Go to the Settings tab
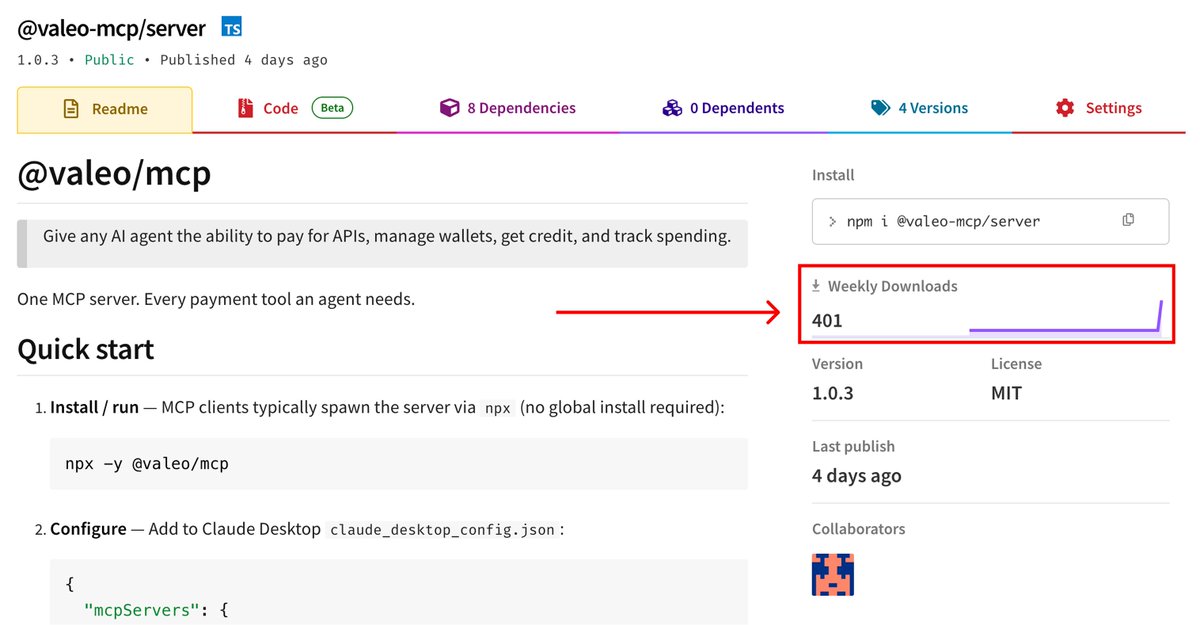This screenshot has height=625, width=1200. point(1098,108)
